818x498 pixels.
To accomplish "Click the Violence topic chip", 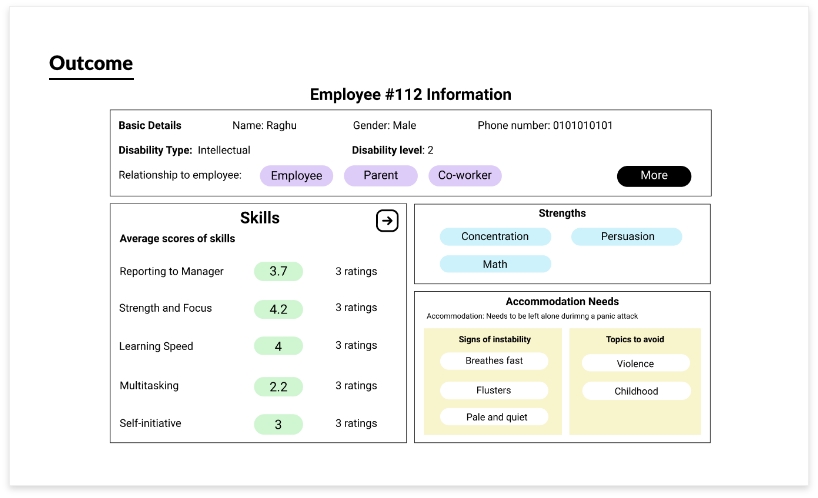I will pyautogui.click(x=636, y=364).
